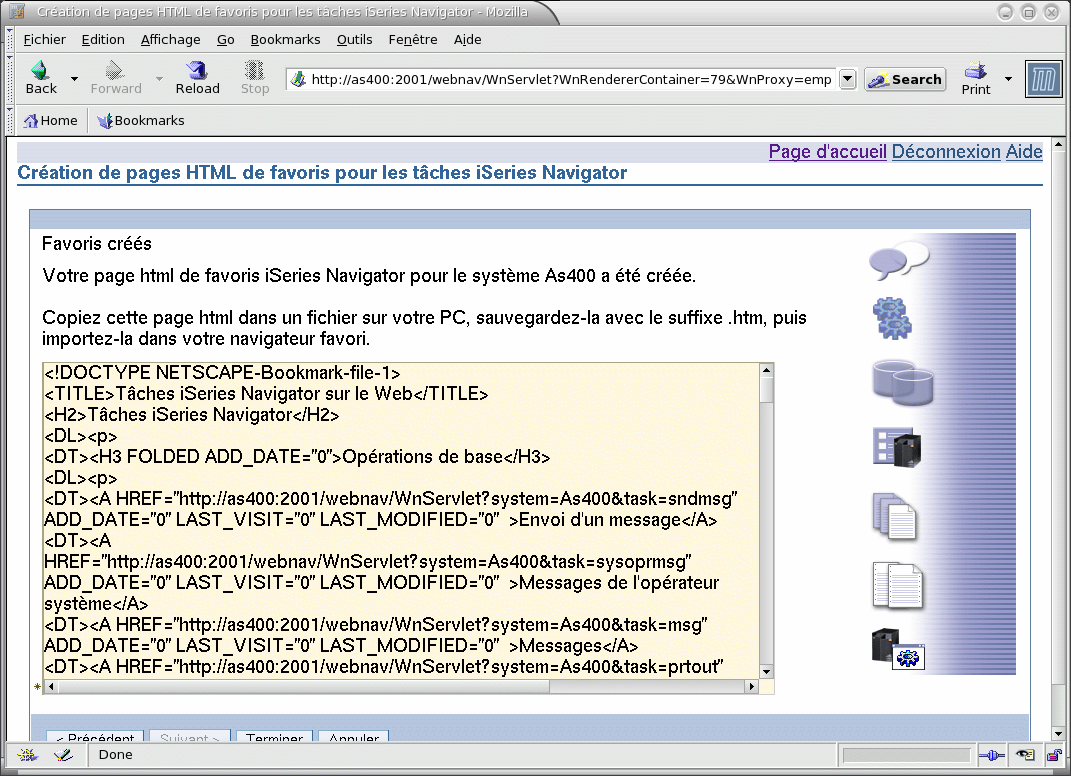Expand the URL bar history dropdown

(x=847, y=79)
